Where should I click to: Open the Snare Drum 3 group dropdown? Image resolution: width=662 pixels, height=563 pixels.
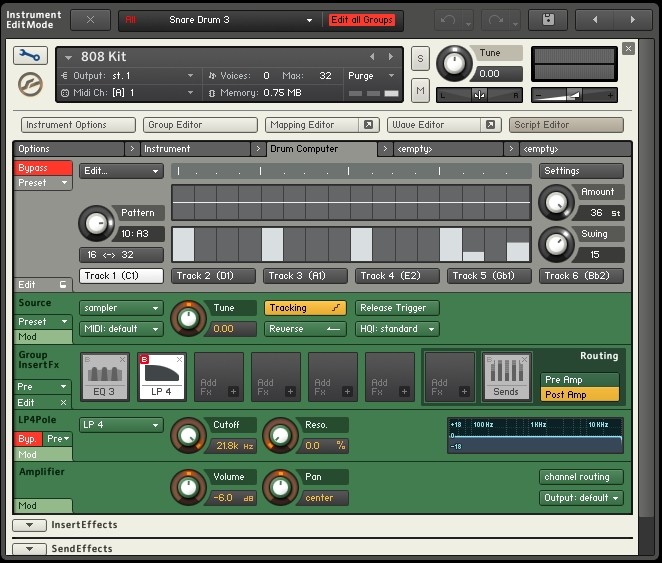[309, 20]
